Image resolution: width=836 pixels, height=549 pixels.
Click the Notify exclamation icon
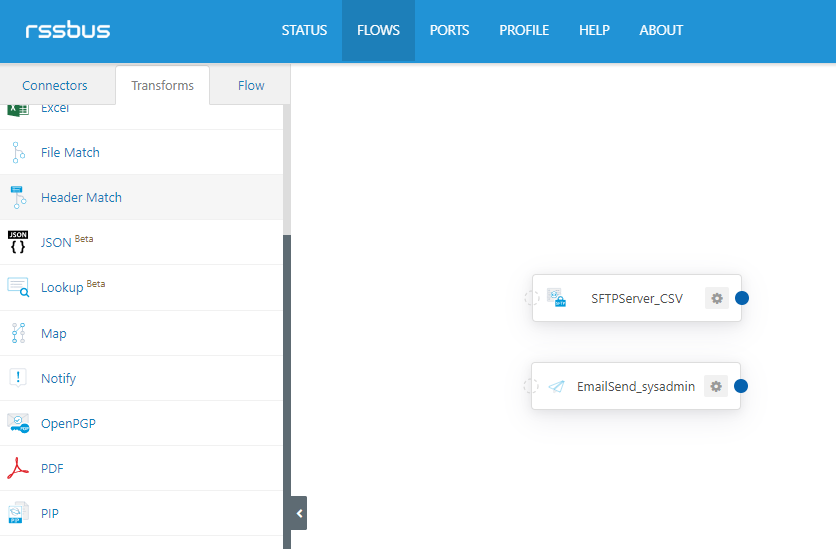click(x=18, y=378)
